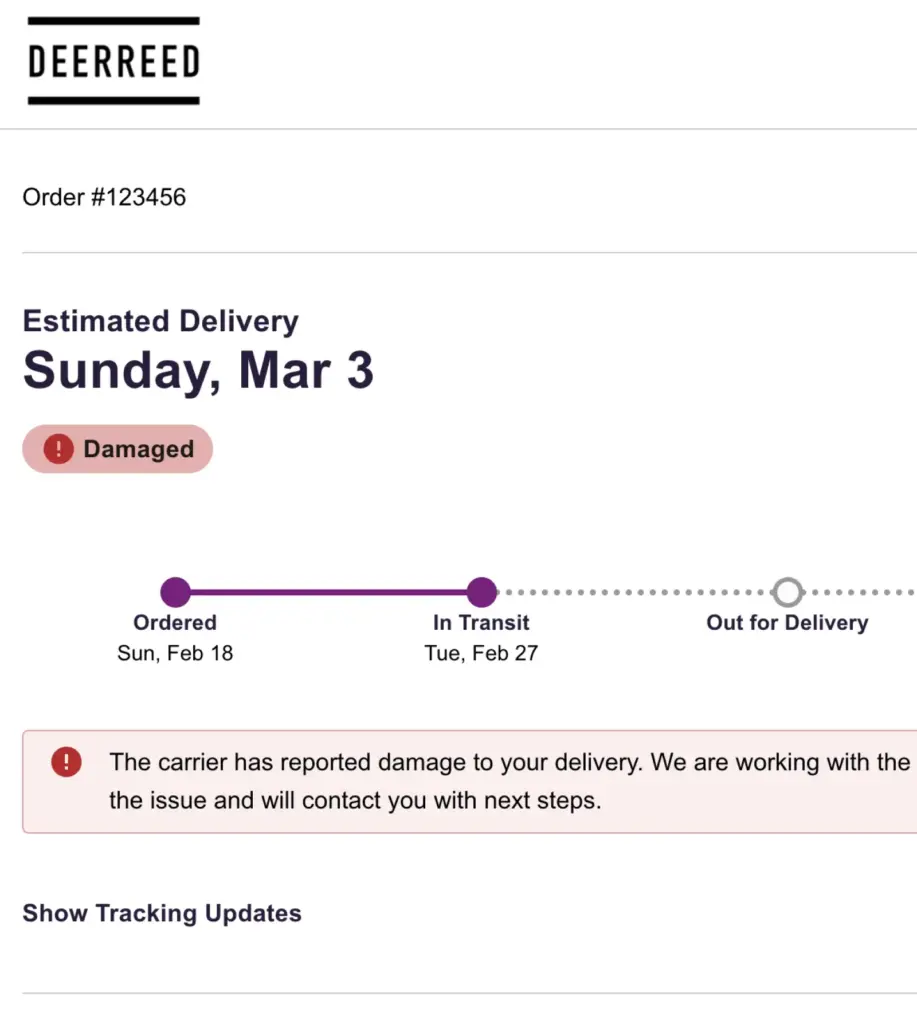Image resolution: width=917 pixels, height=1024 pixels.
Task: Click dotted line between In Transit and Out for Delivery
Action: click(x=635, y=592)
